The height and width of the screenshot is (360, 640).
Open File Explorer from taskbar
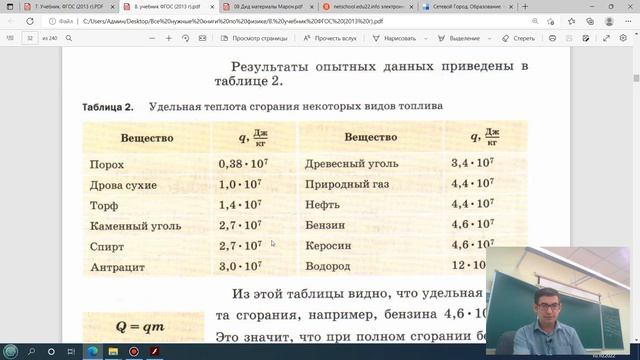[113, 351]
